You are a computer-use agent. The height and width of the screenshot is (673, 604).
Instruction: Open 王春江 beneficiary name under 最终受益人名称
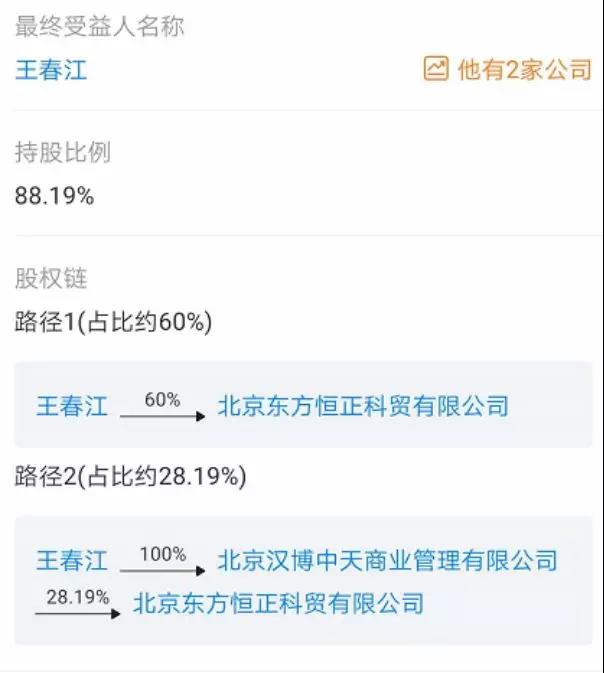(51, 70)
